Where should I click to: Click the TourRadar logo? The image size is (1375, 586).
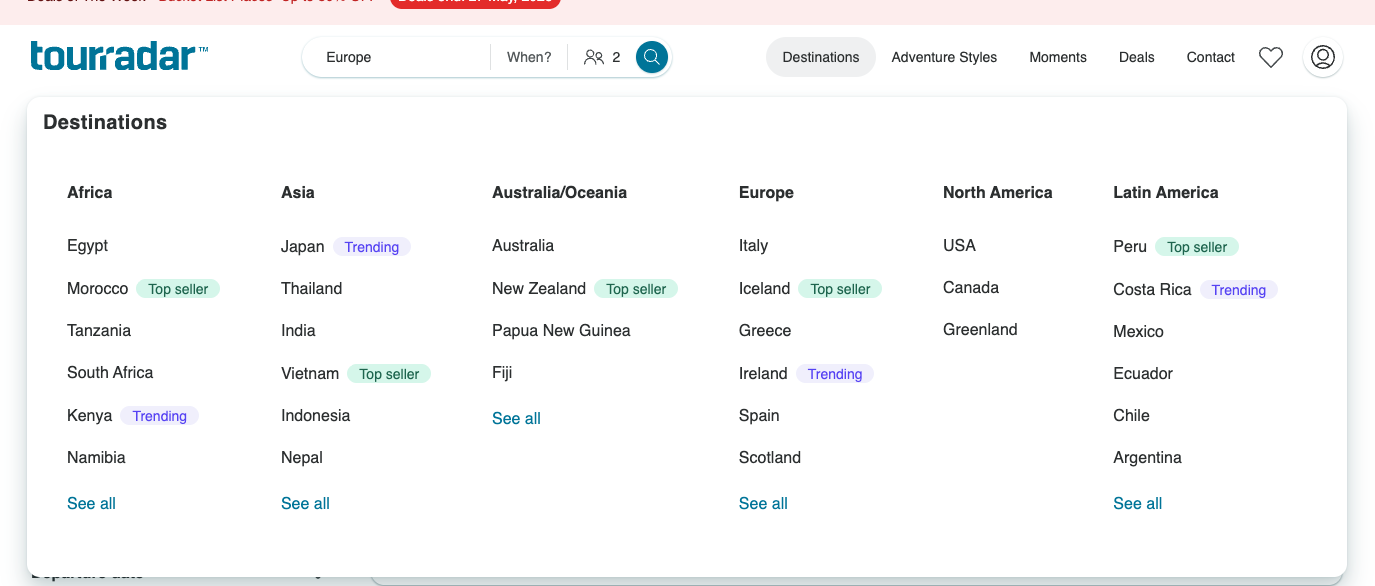coord(119,56)
